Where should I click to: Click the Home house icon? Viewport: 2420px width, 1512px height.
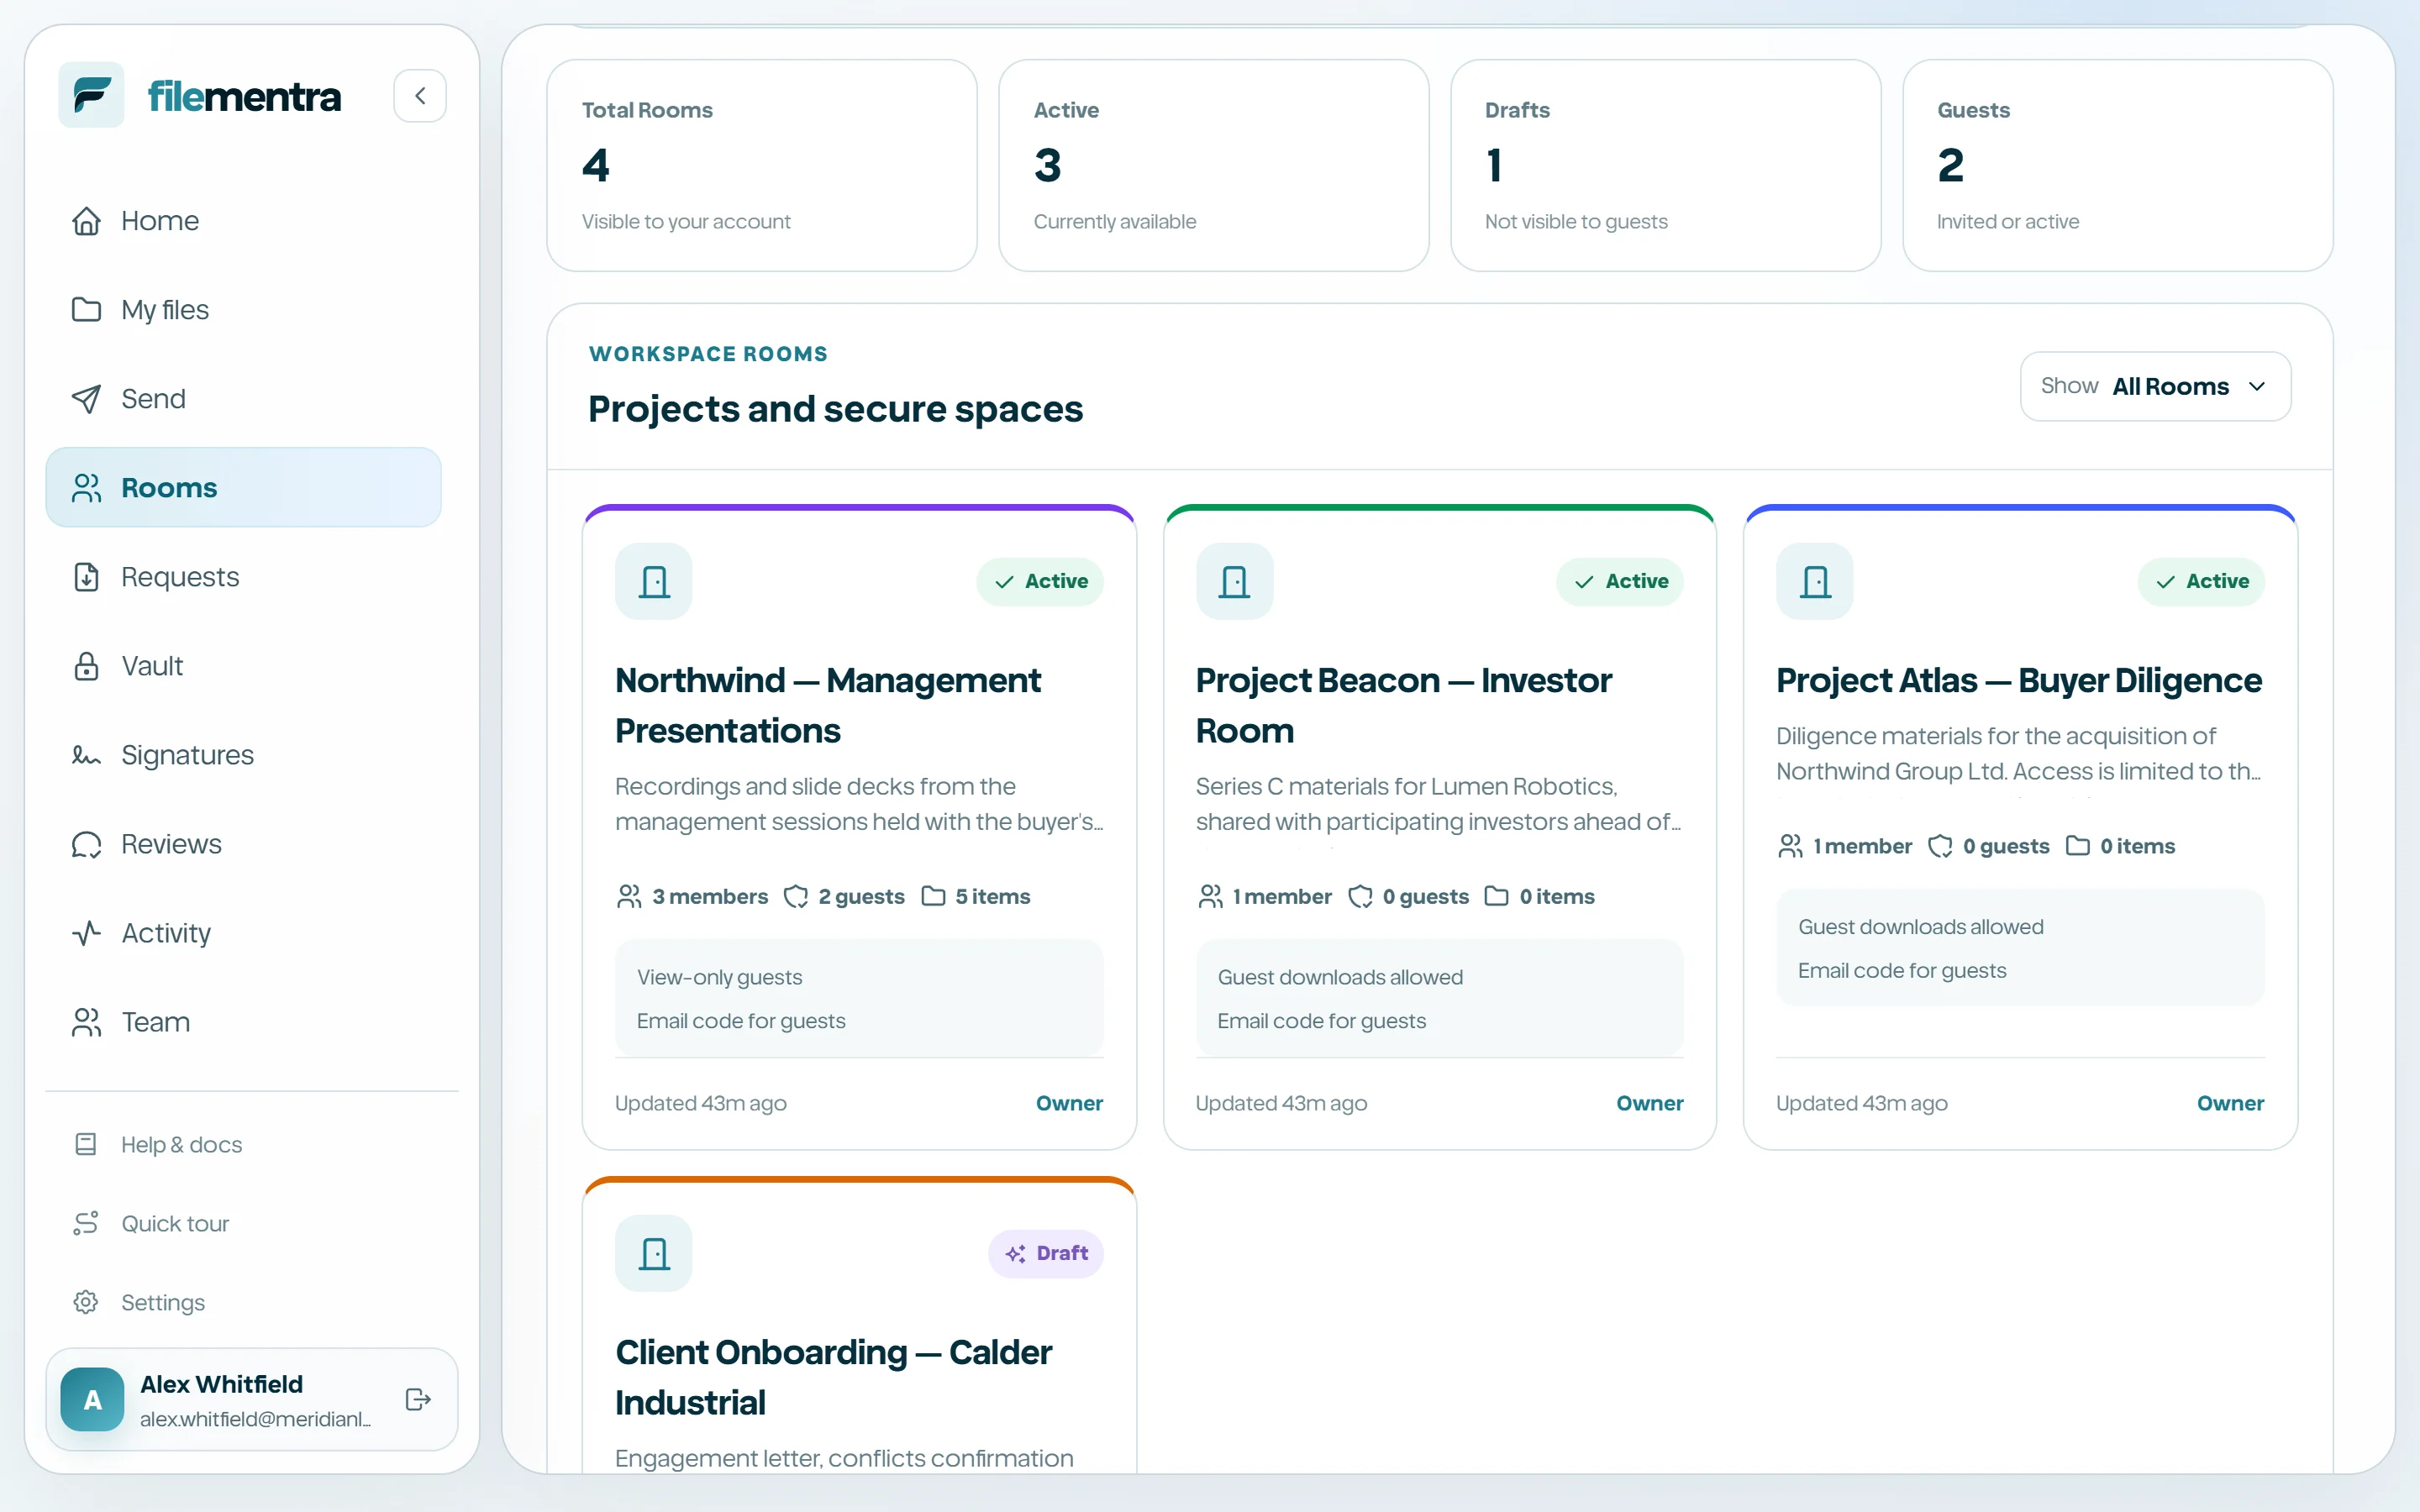[87, 221]
